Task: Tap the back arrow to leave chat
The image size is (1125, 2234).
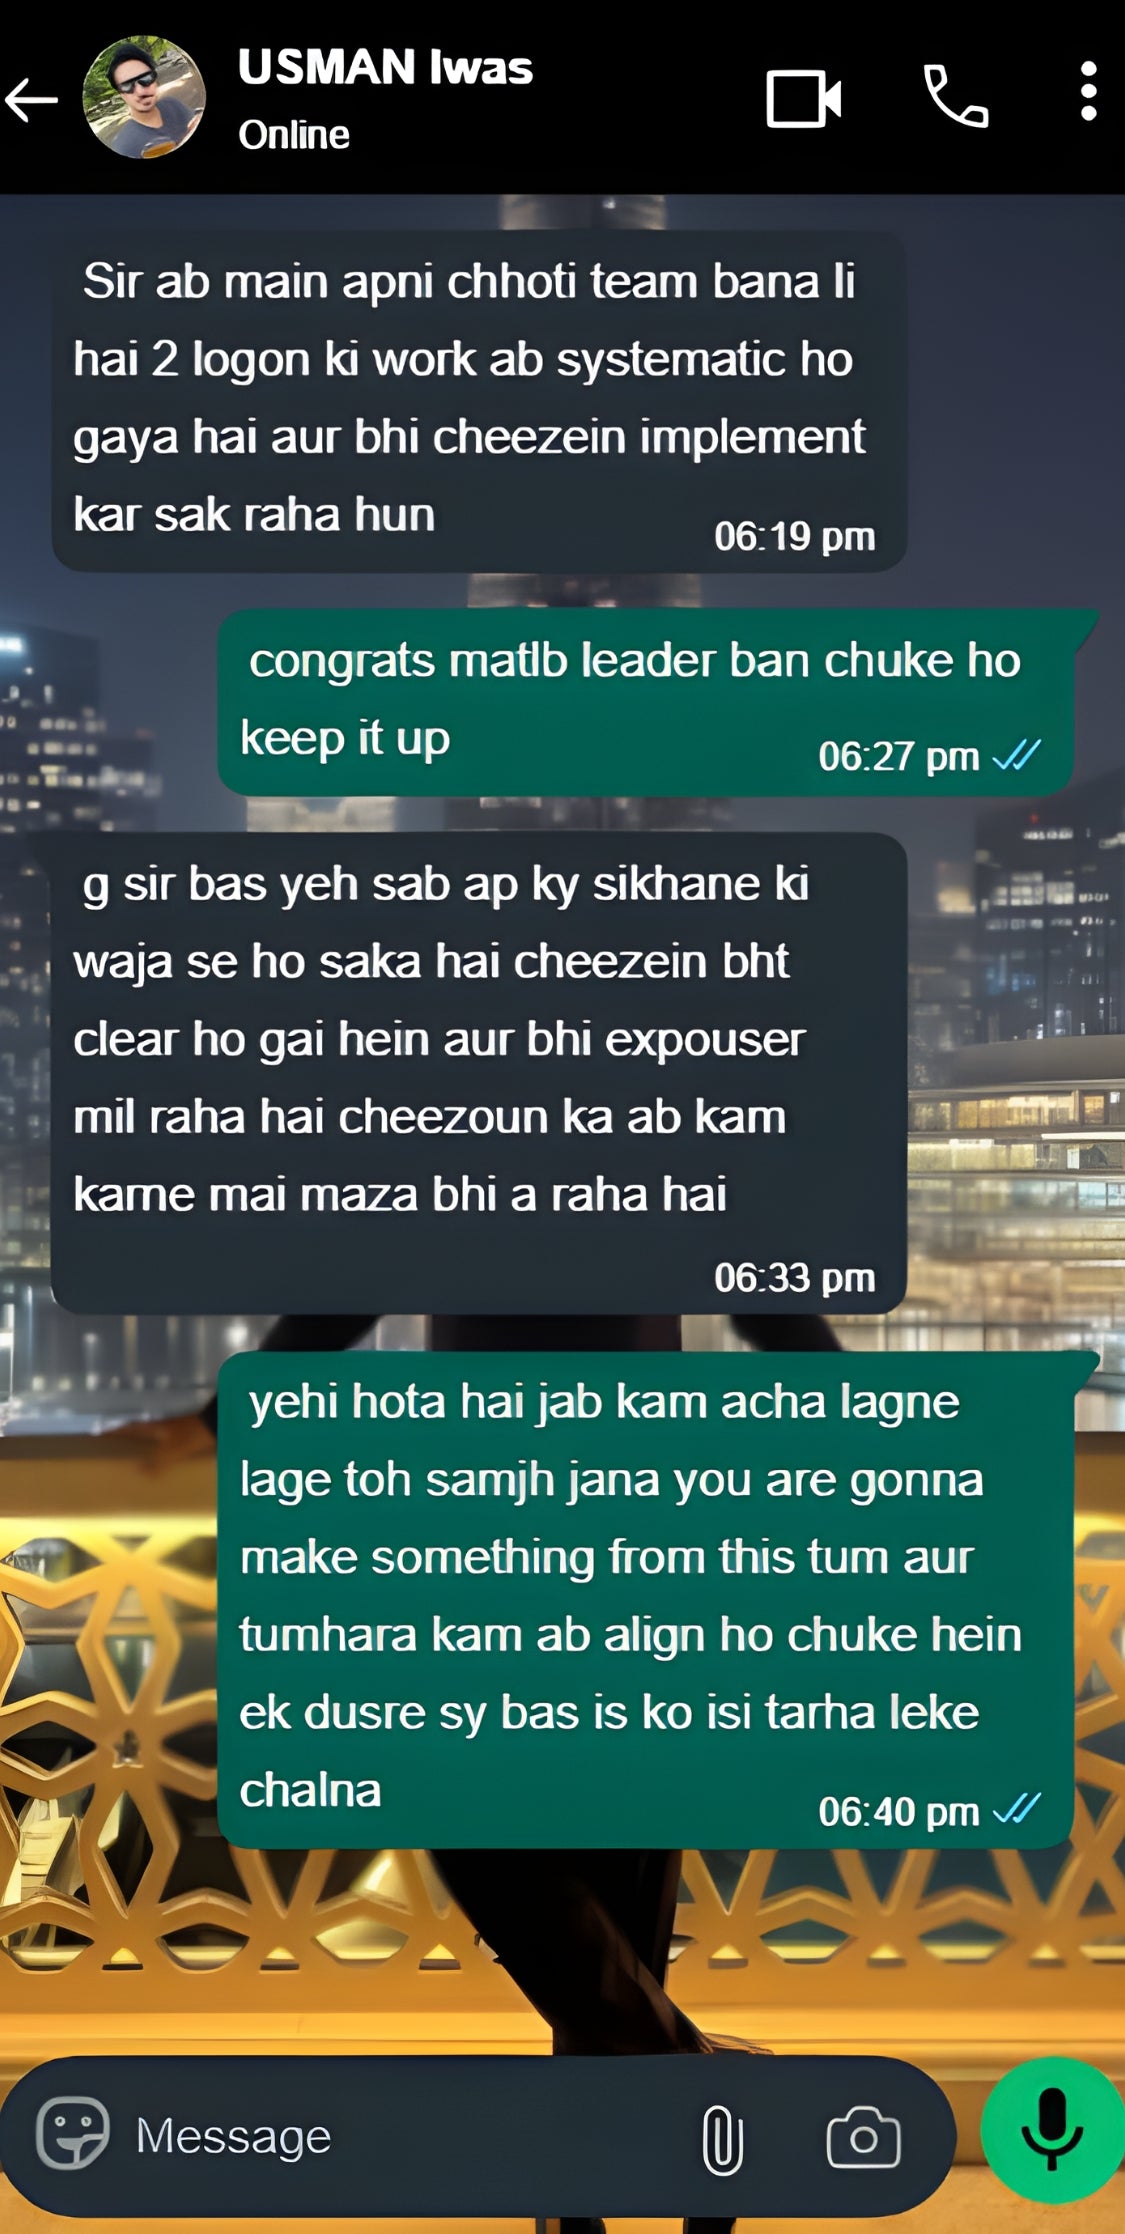Action: (31, 99)
